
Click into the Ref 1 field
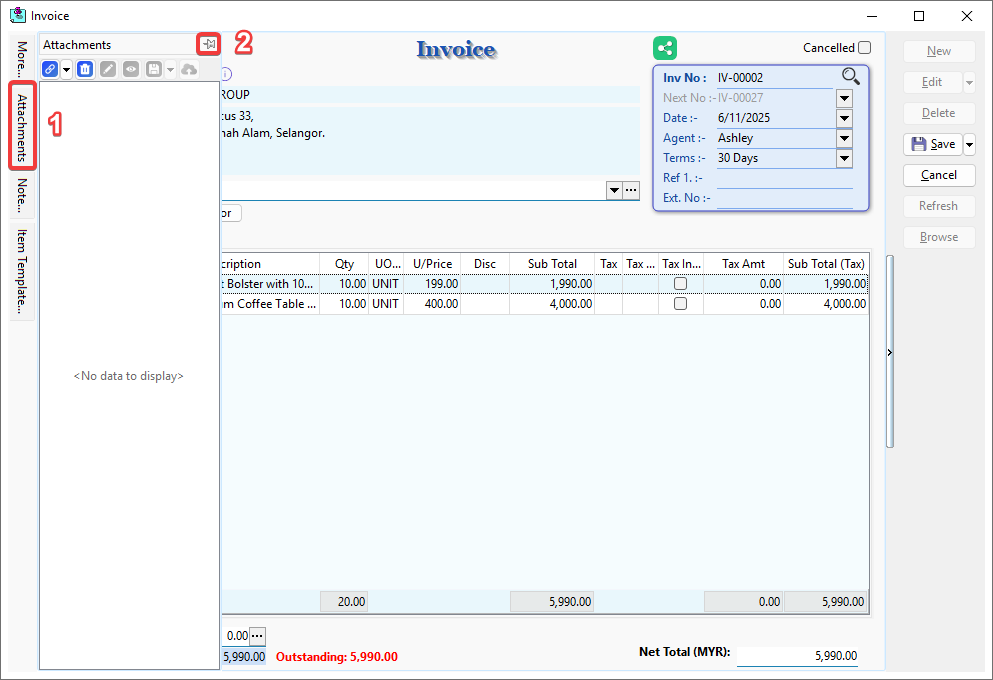click(784, 178)
